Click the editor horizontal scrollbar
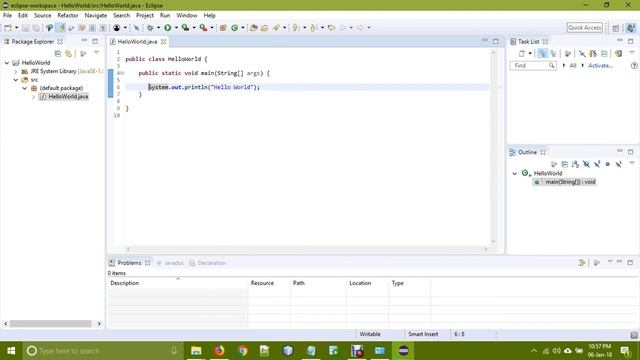640x360 pixels. [307, 249]
